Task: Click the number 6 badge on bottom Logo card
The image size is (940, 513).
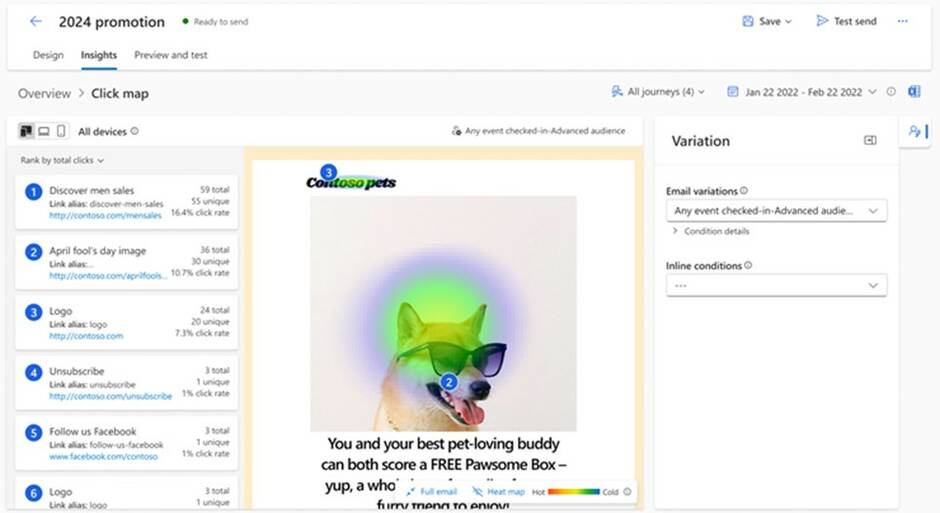Action: click(34, 493)
